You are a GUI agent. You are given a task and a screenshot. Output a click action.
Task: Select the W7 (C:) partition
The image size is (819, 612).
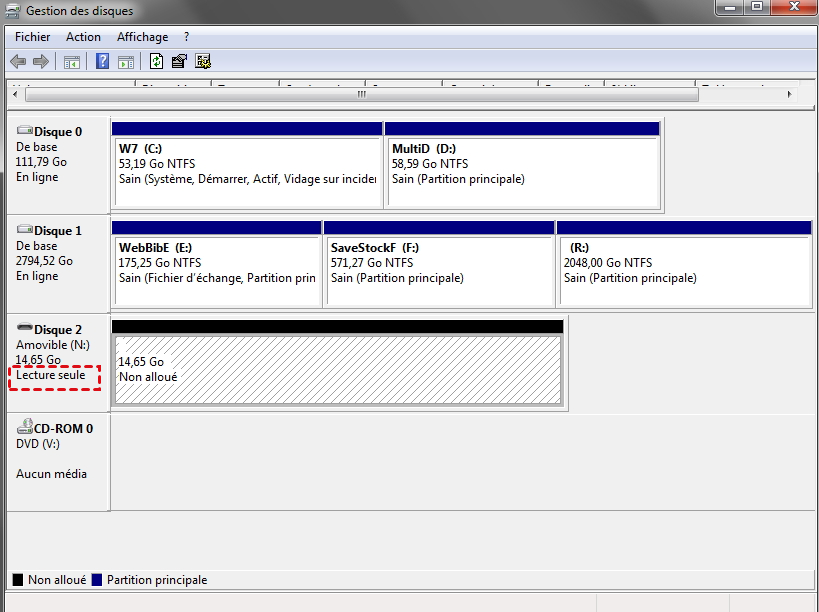247,165
